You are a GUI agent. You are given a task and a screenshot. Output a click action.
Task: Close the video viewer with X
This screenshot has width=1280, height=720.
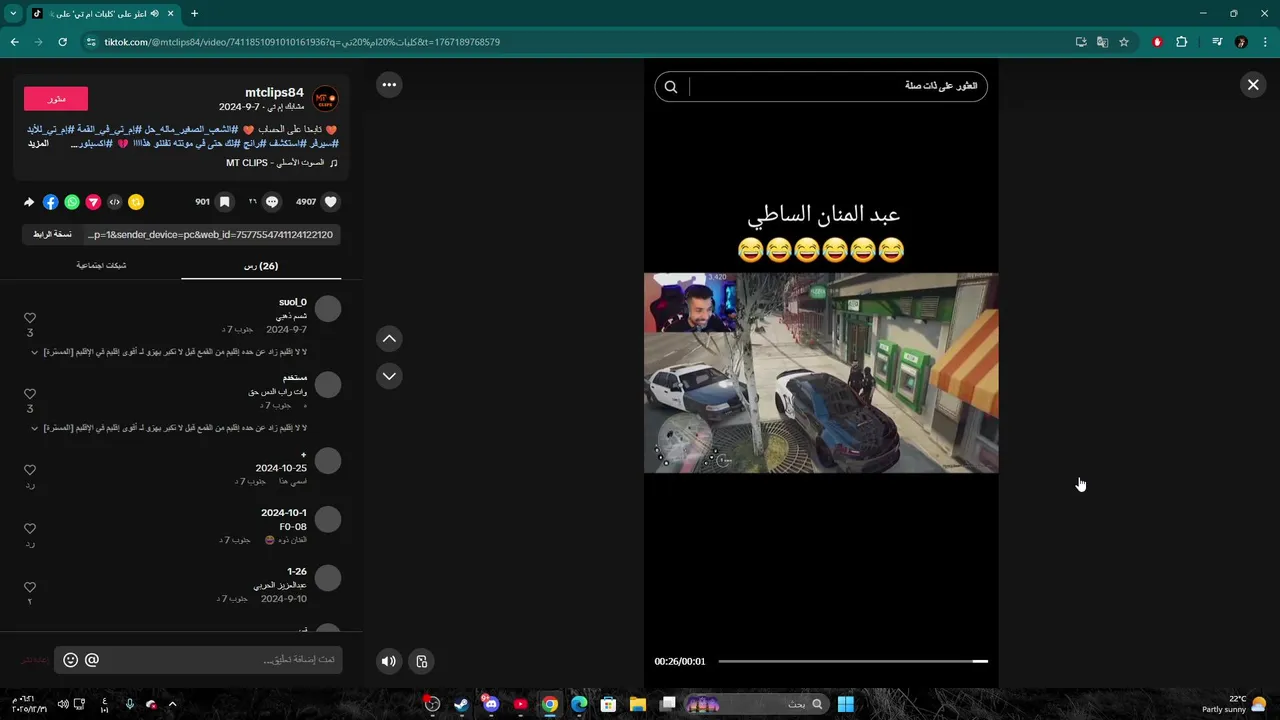pyautogui.click(x=1253, y=85)
